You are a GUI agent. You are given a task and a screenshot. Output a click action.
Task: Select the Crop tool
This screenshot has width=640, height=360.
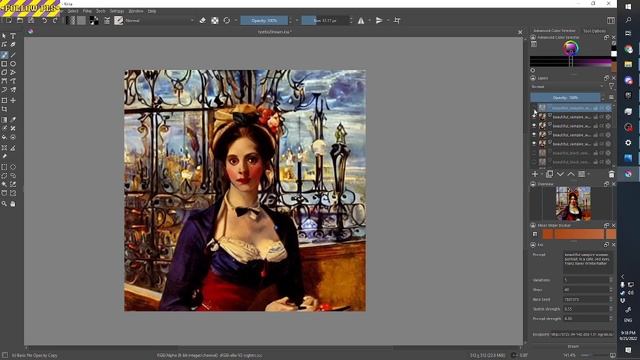pyautogui.click(x=4, y=109)
